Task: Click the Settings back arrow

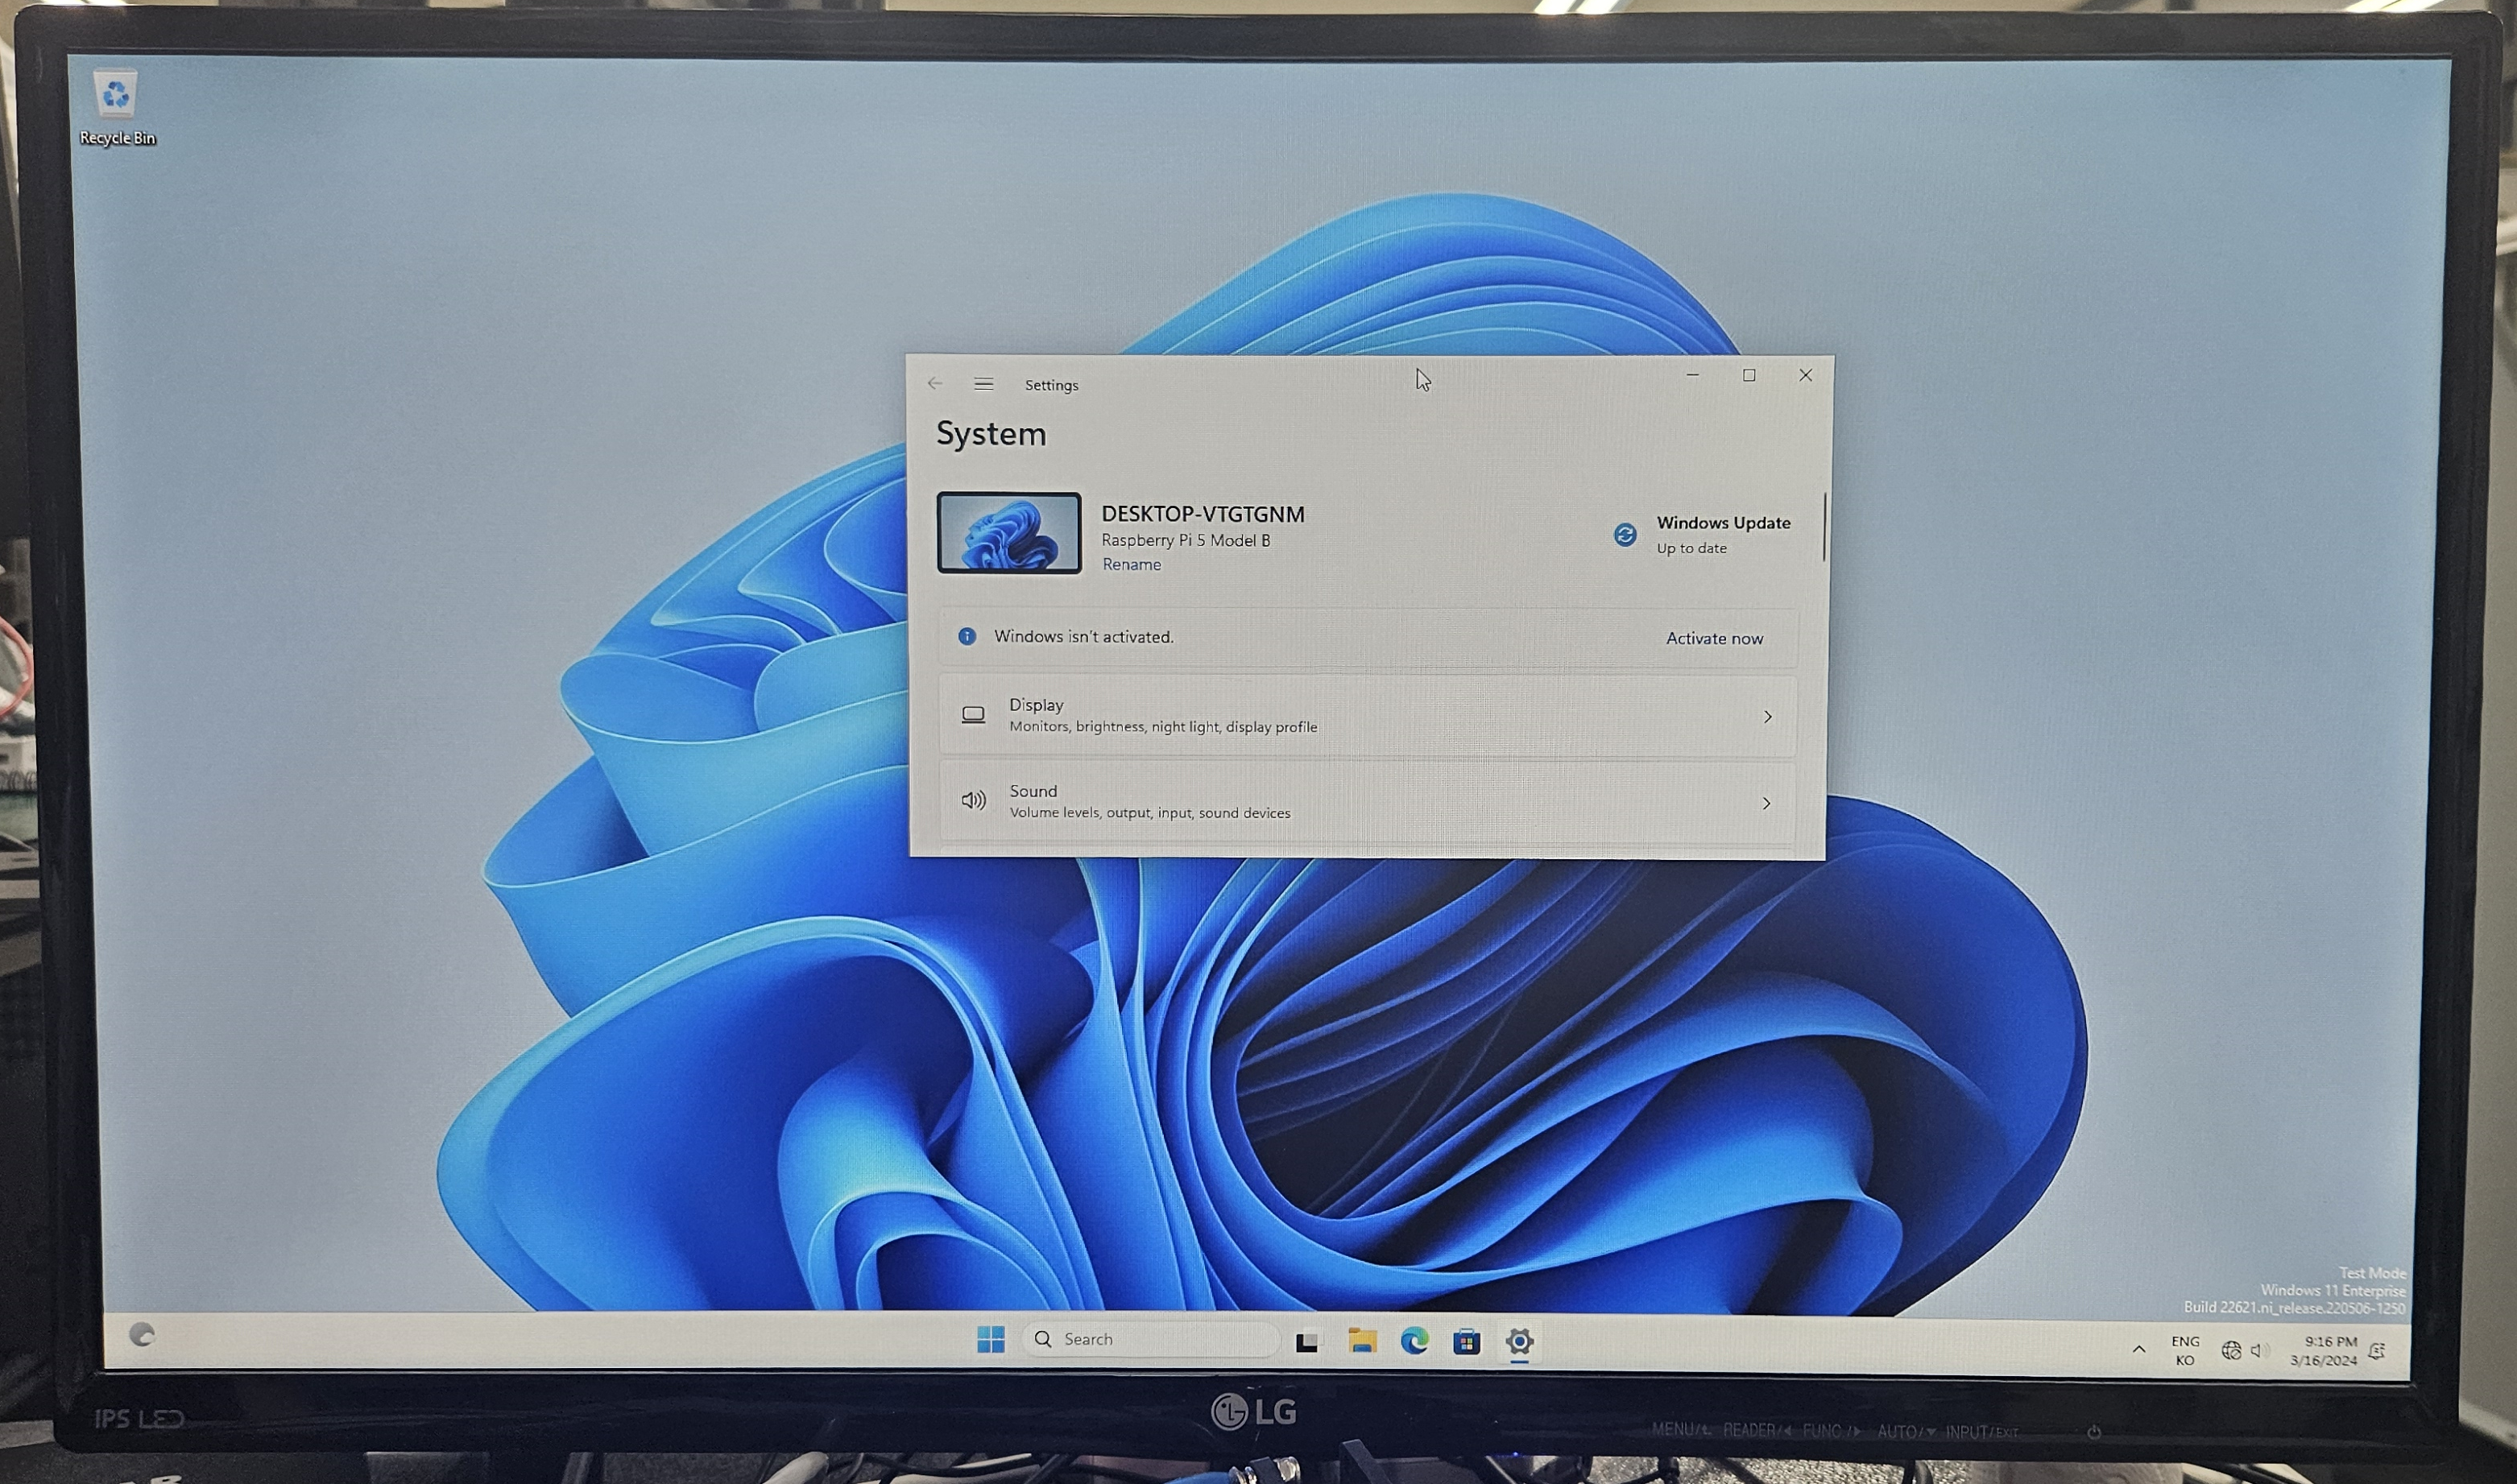Action: click(935, 384)
